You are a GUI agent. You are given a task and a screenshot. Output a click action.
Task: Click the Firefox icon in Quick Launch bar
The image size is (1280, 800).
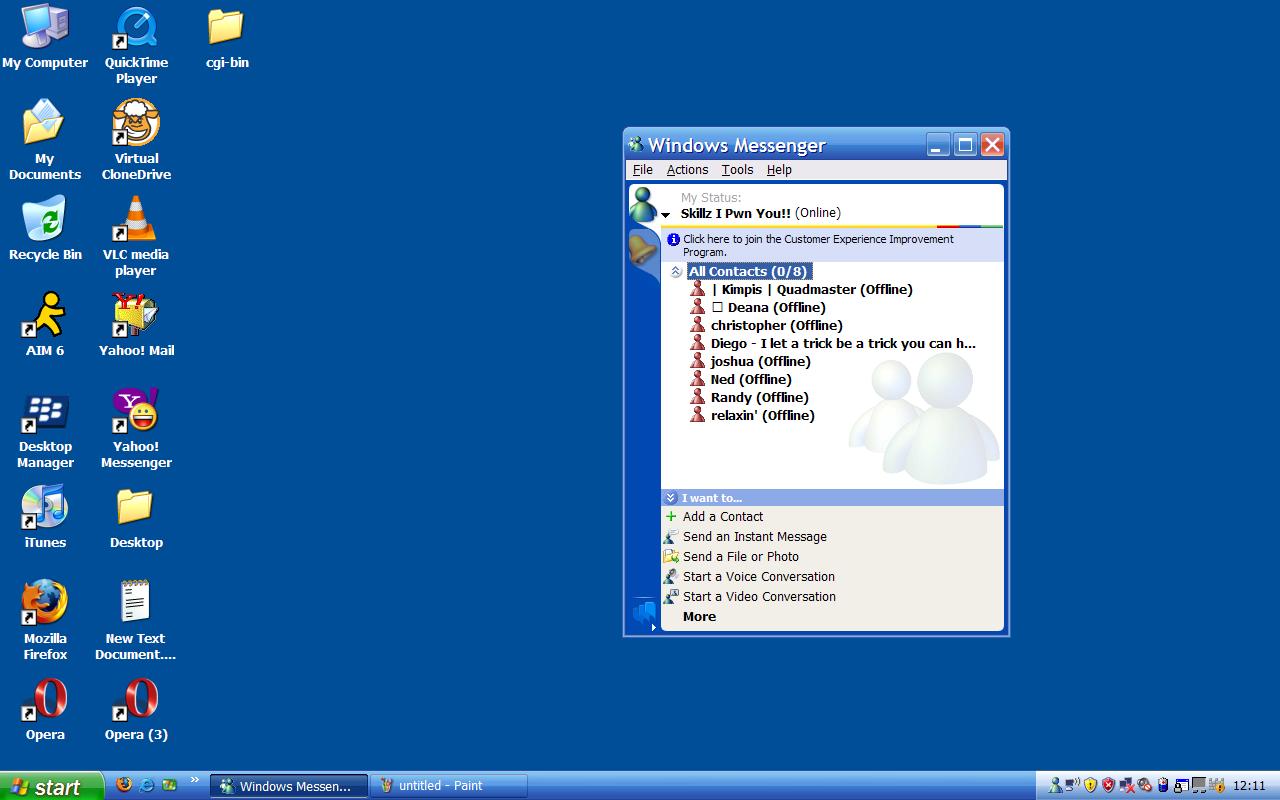(124, 785)
